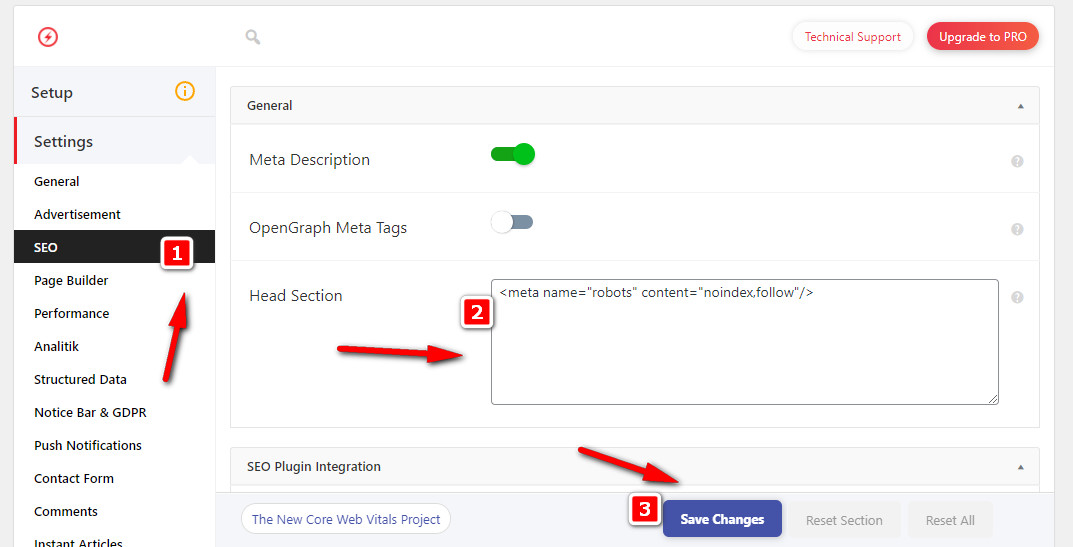Click the Upgrade to PRO button
This screenshot has width=1073, height=547.
(x=983, y=37)
